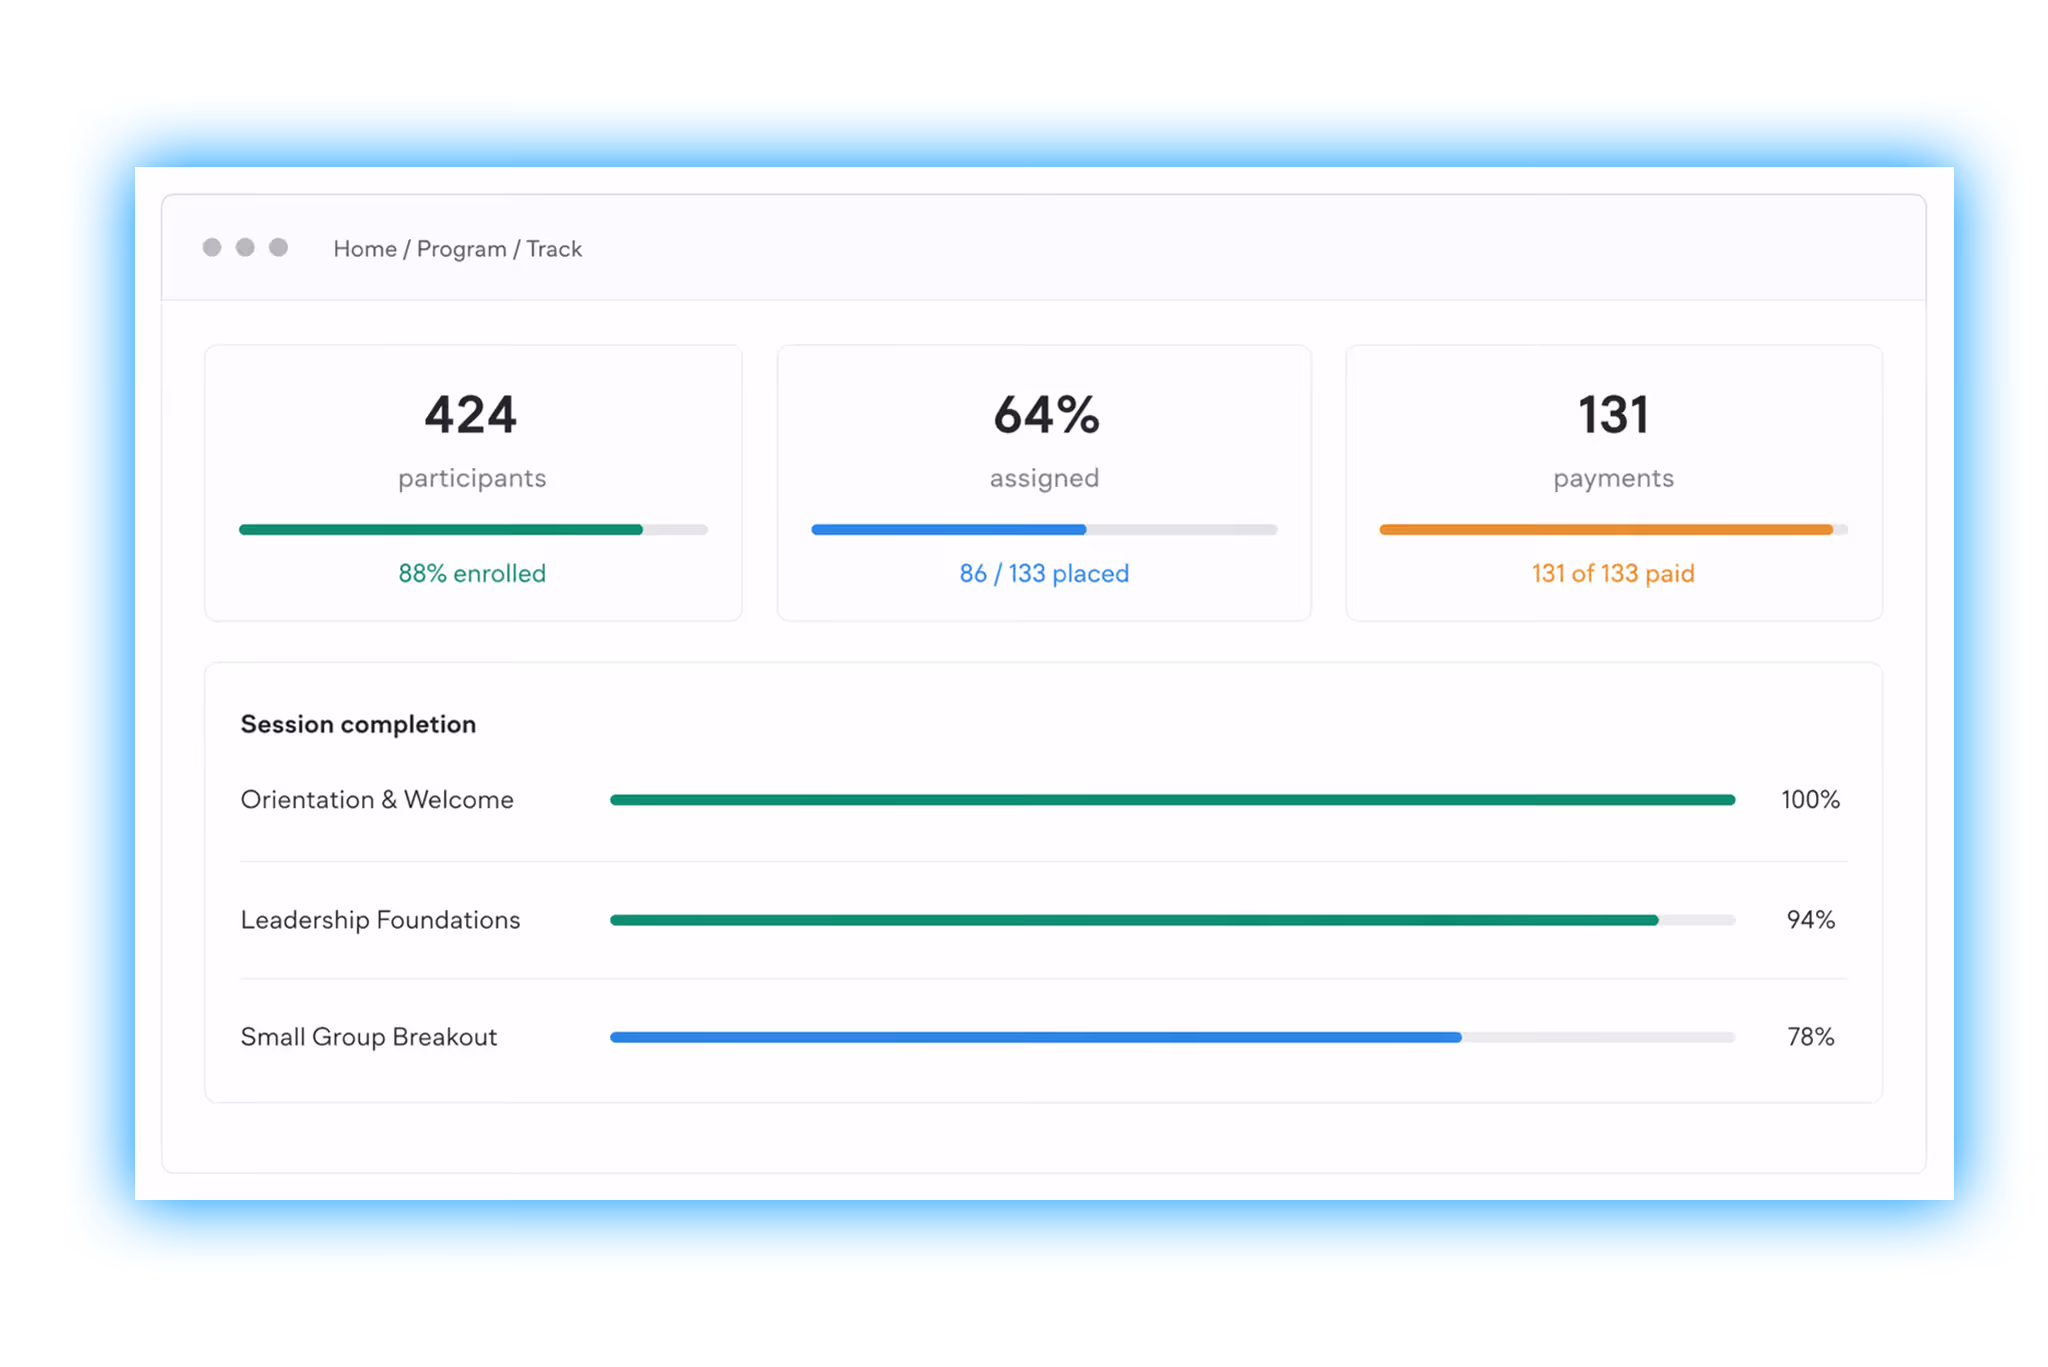Image resolution: width=2048 pixels, height=1367 pixels.
Task: Click the middle gray window dot icon
Action: pos(245,247)
